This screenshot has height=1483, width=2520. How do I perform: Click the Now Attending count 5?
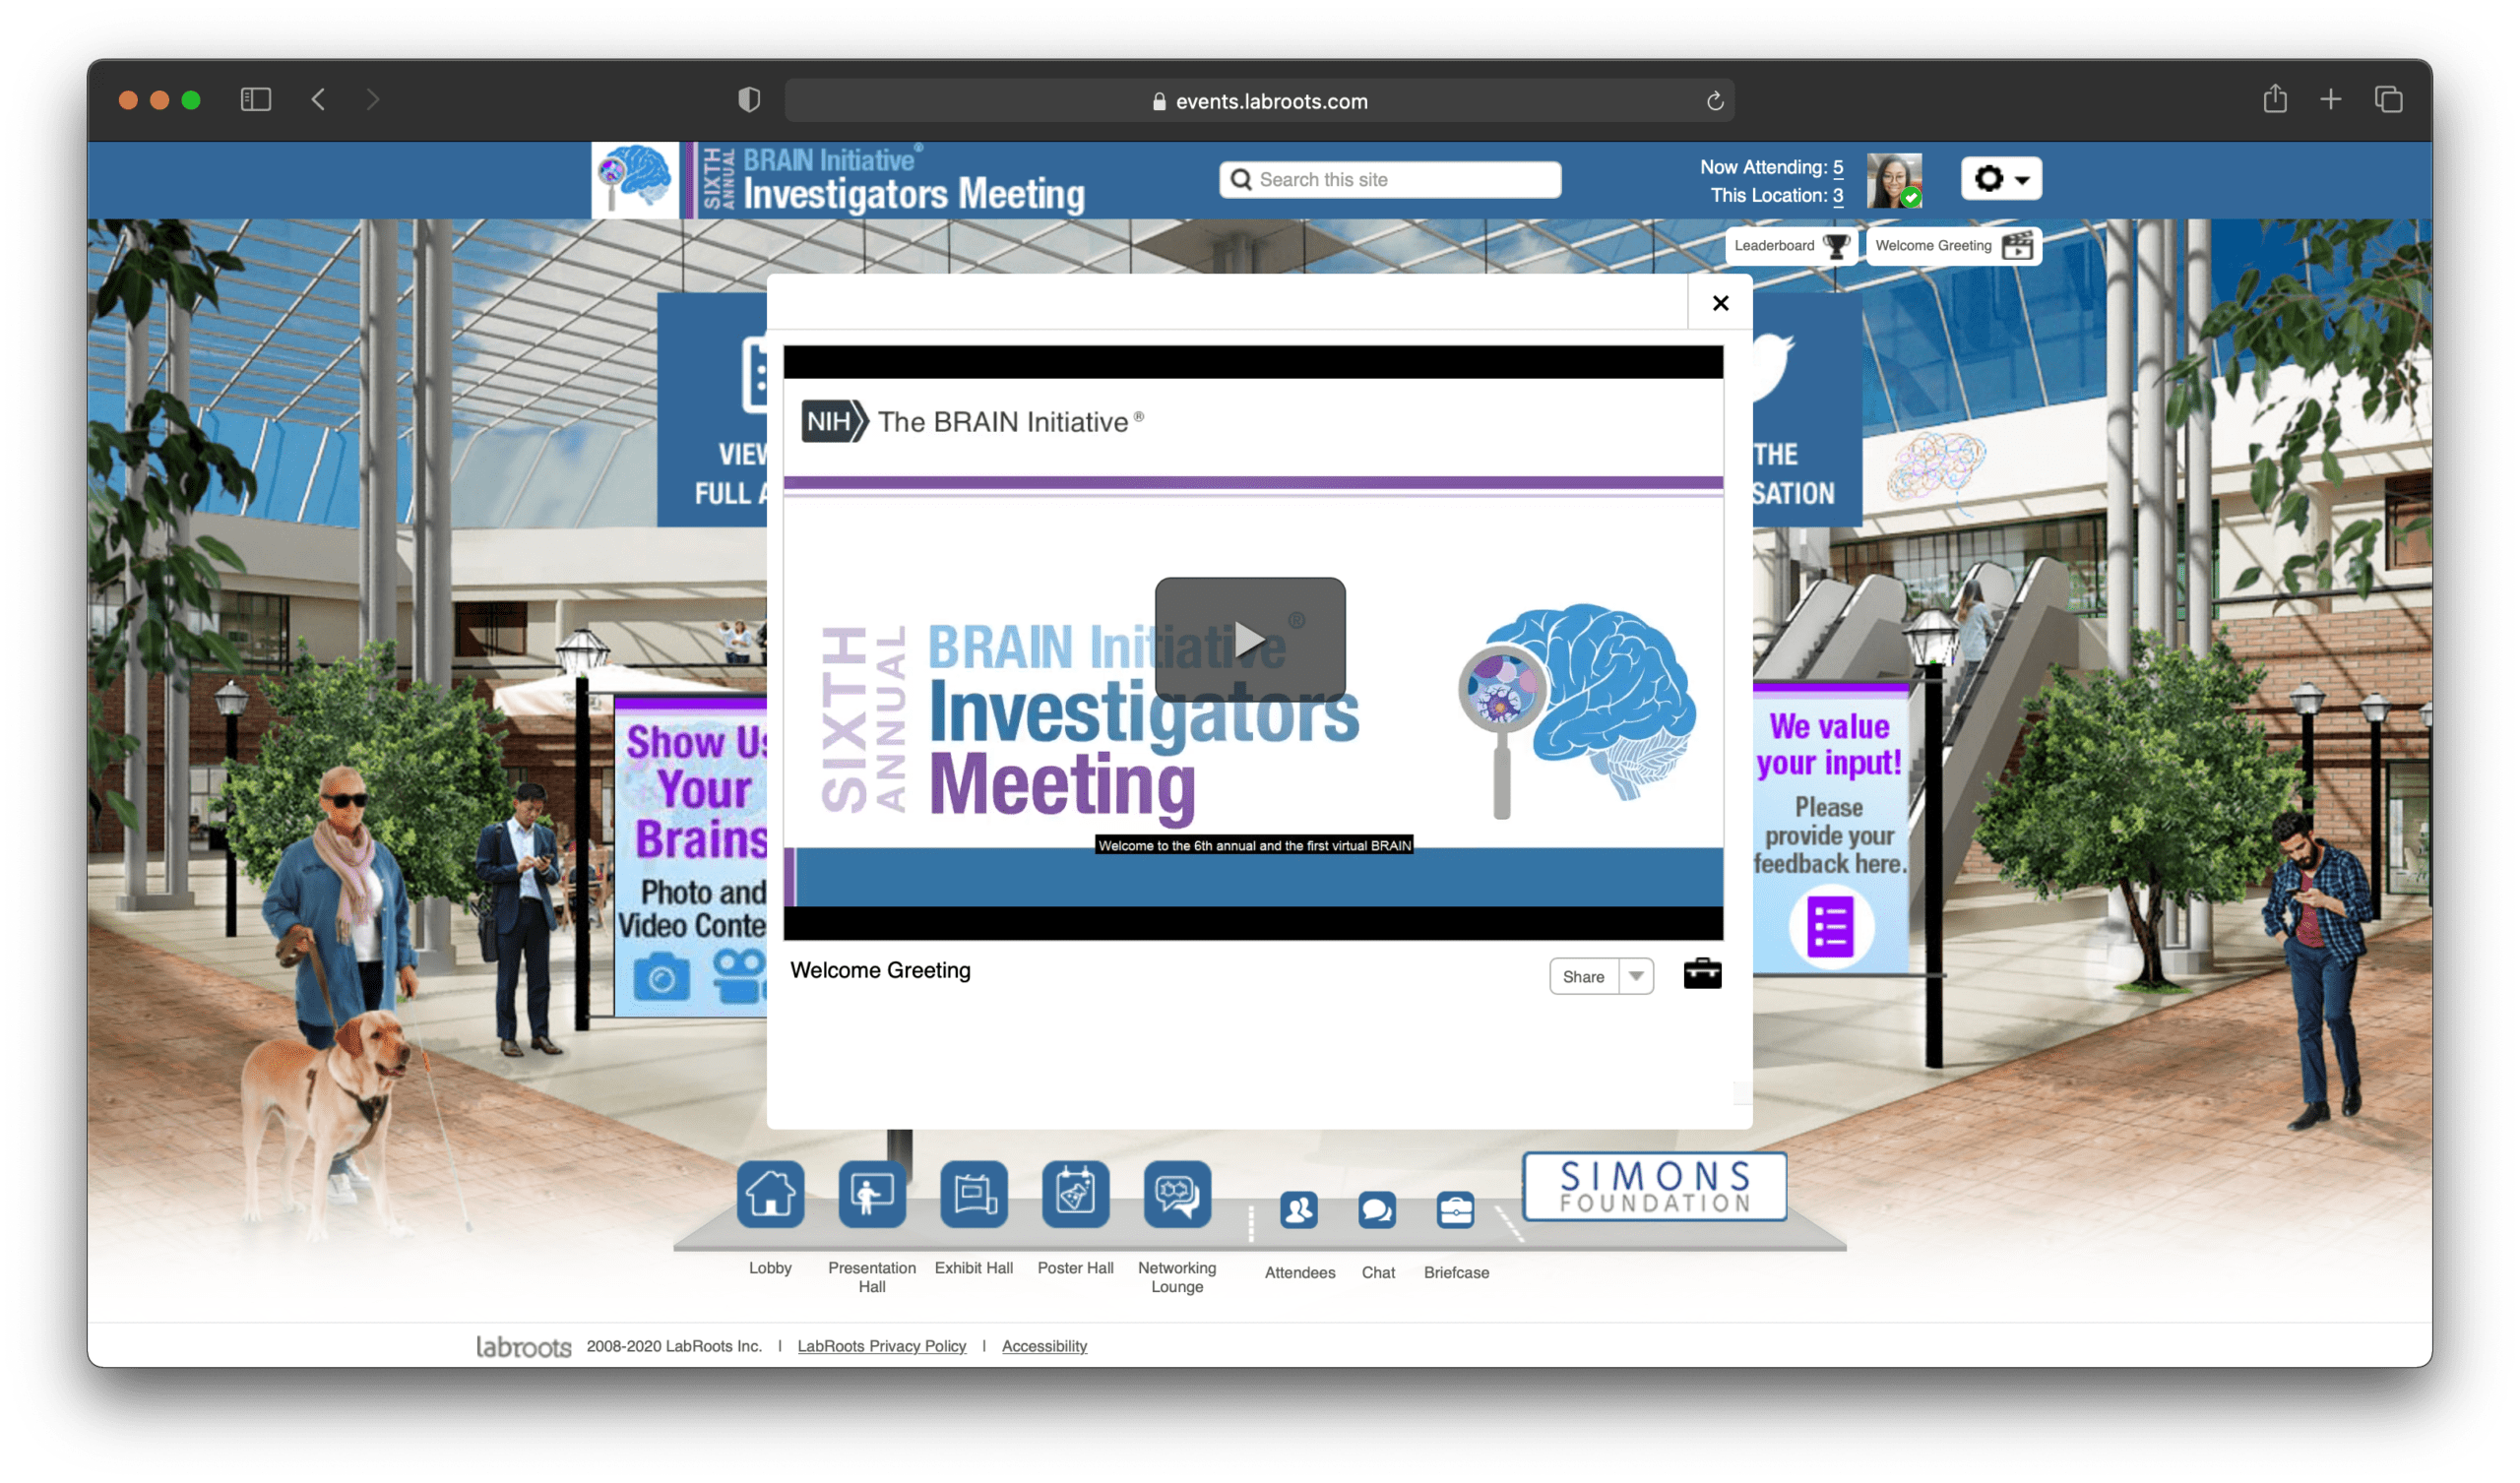click(x=1838, y=166)
